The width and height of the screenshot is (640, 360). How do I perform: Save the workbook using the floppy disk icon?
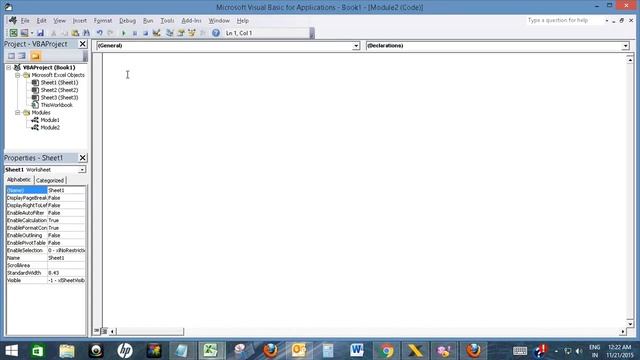40,33
